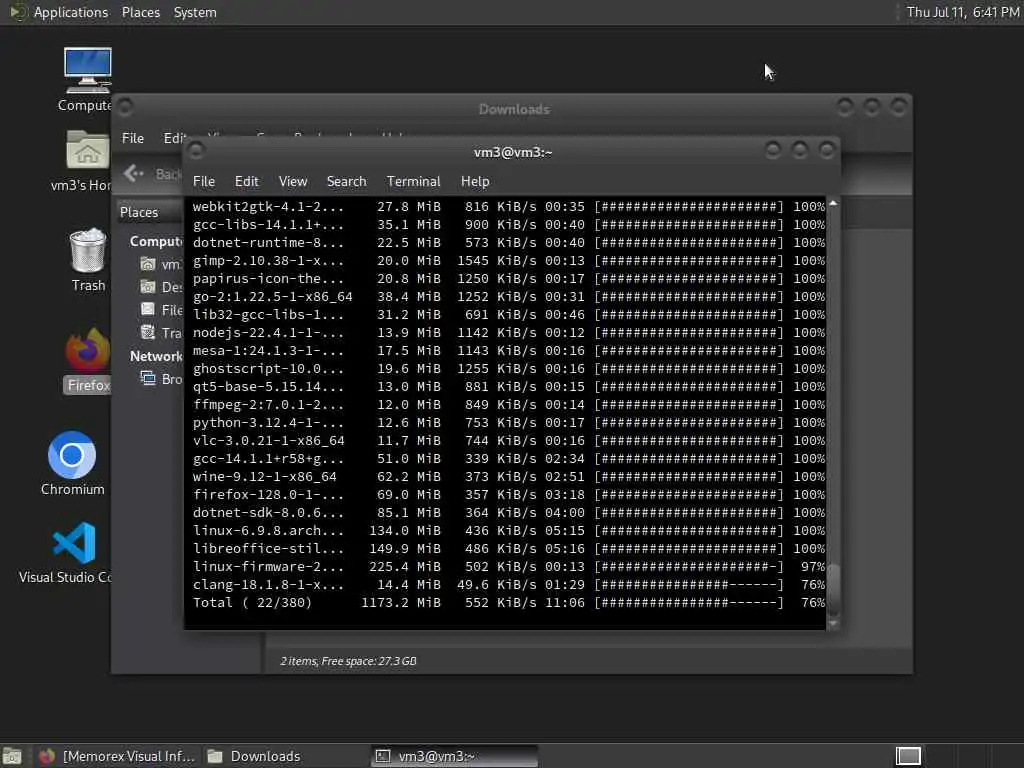Screen dimensions: 1024x768
Task: Collapse the Network section in sidebar
Action: [x=155, y=356]
